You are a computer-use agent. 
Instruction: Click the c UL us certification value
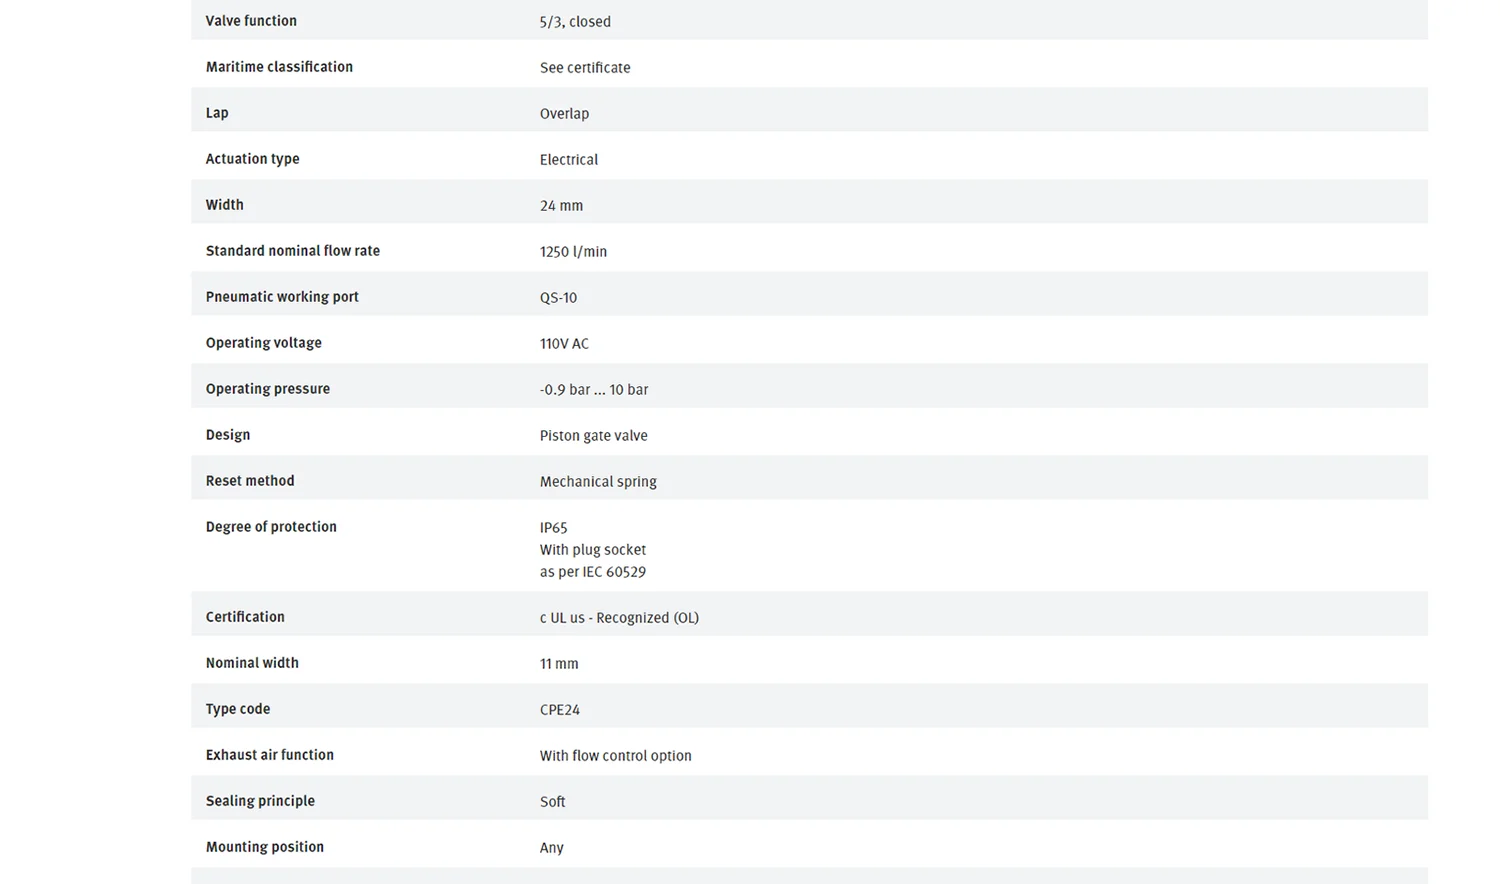[619, 618]
